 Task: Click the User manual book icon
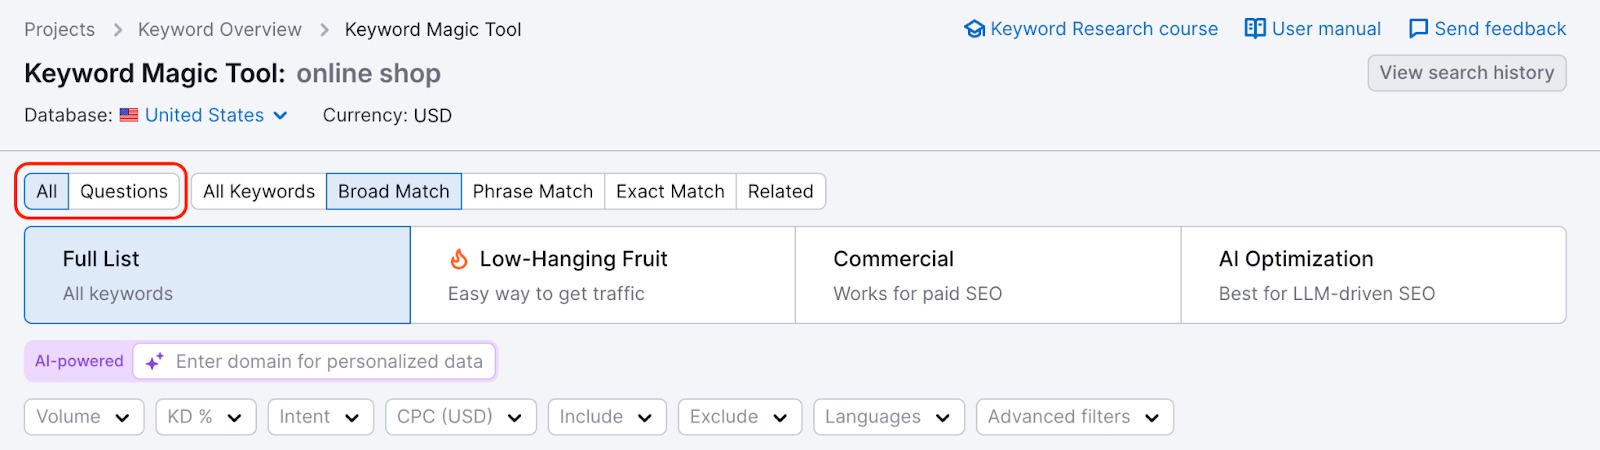tap(1255, 29)
